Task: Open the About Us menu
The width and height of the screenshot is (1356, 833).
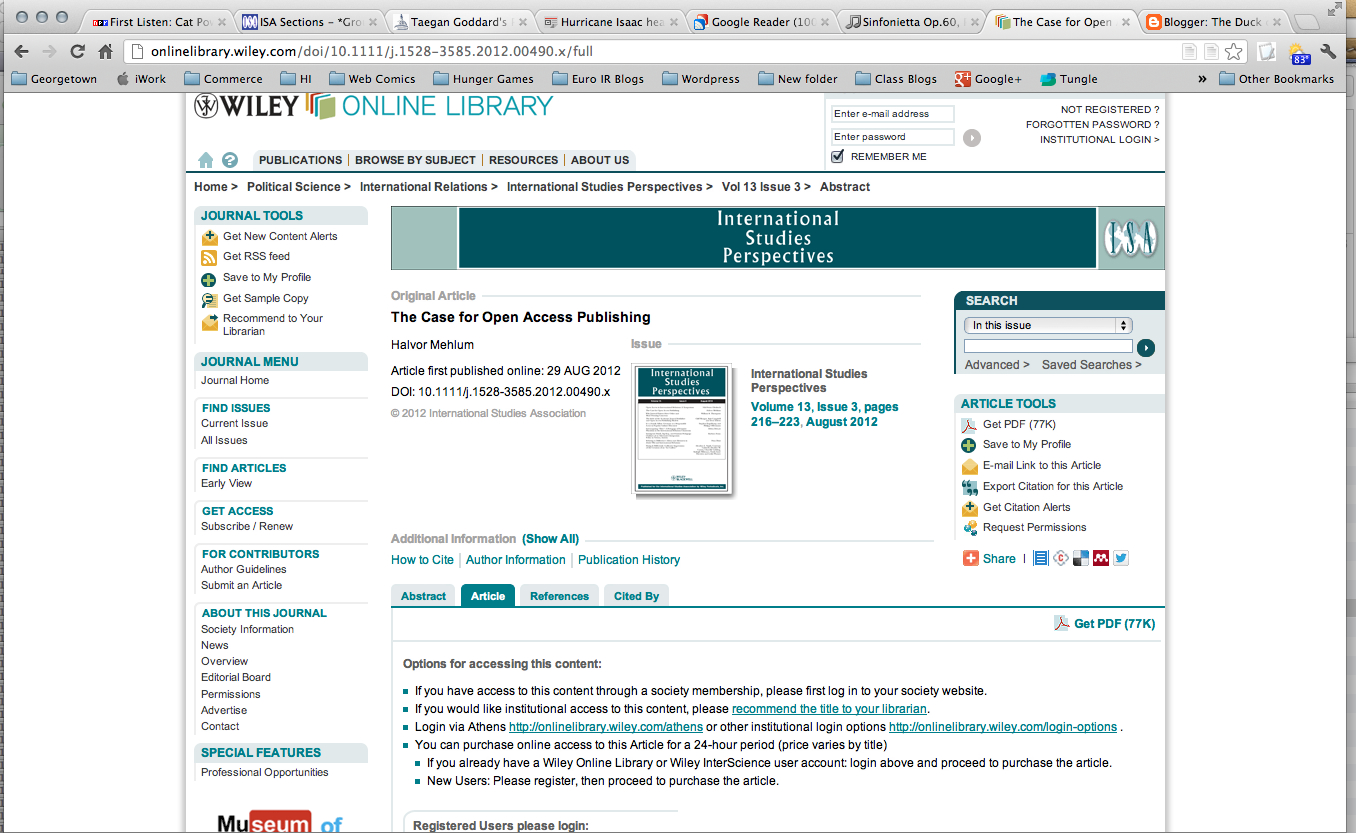Action: [600, 160]
